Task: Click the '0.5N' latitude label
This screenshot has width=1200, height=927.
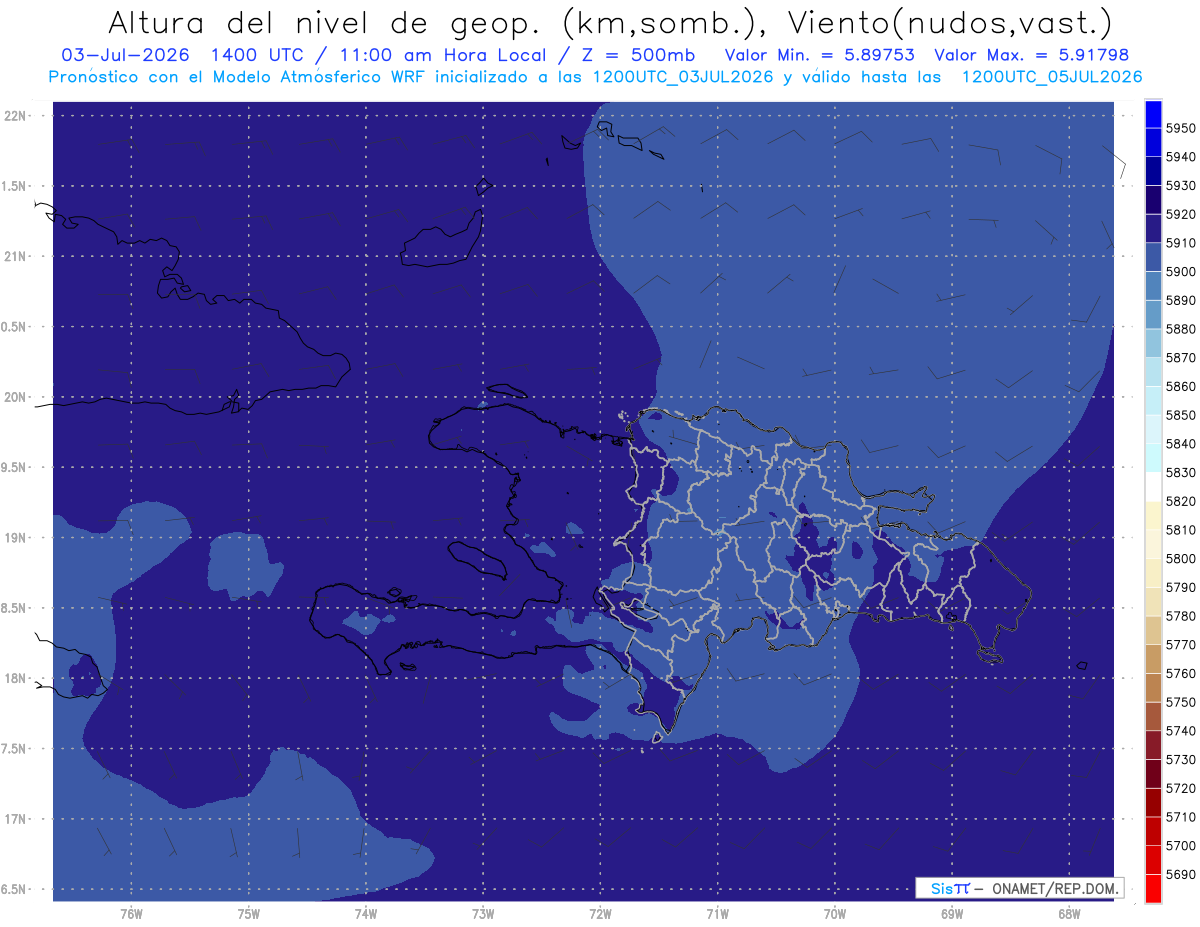Action: (x=15, y=327)
